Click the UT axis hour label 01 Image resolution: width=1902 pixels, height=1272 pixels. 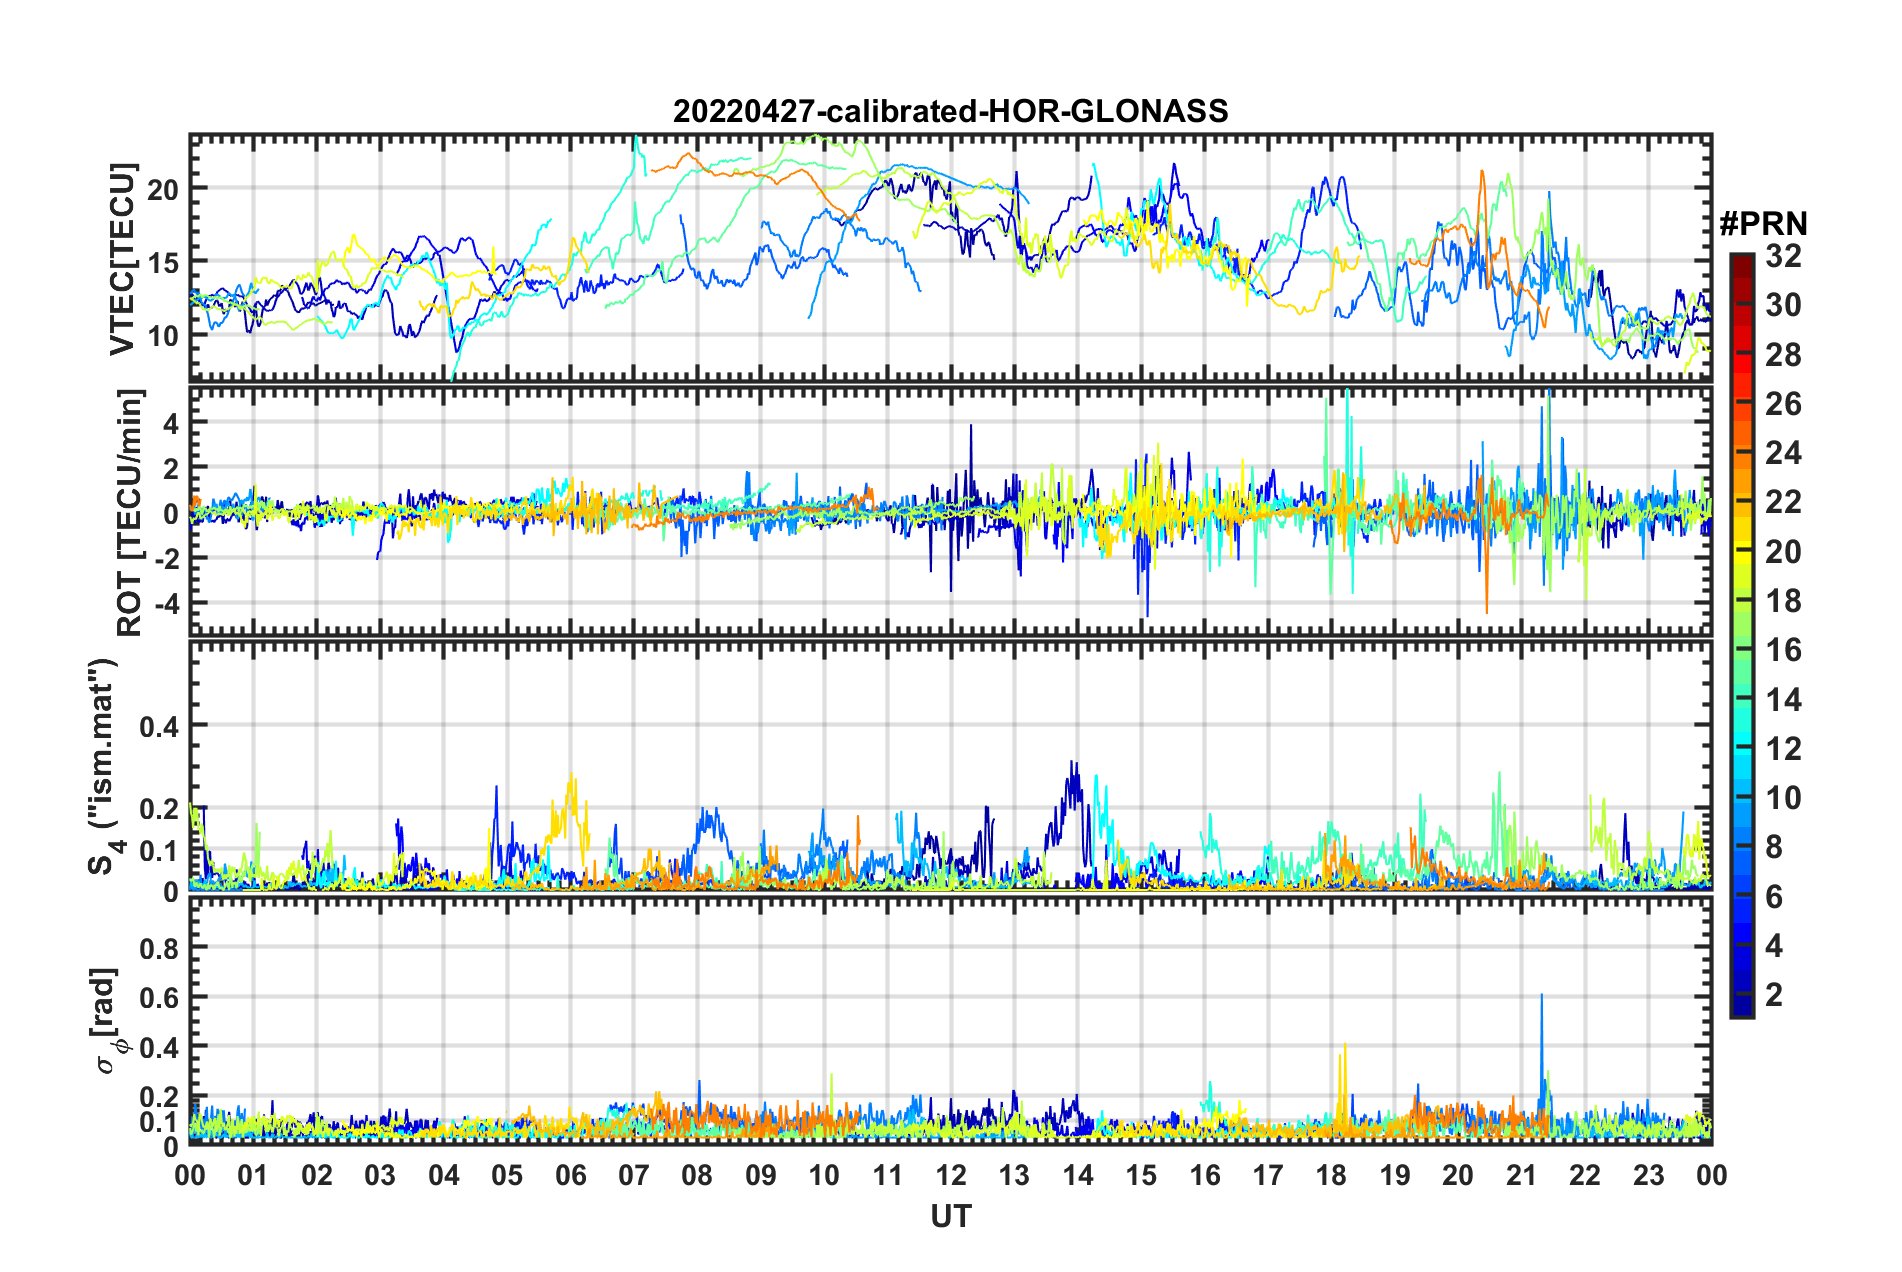[253, 1174]
